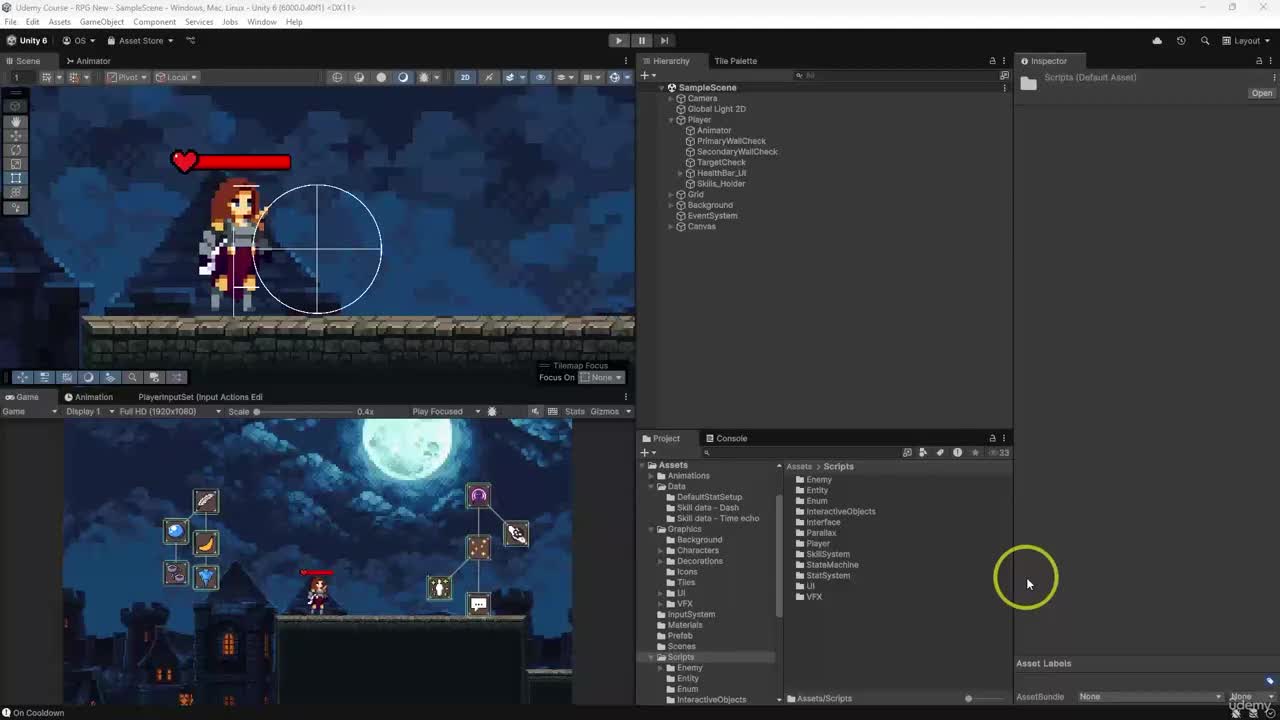This screenshot has height=720, width=1280.
Task: Open the GameObject menu
Action: [x=102, y=22]
